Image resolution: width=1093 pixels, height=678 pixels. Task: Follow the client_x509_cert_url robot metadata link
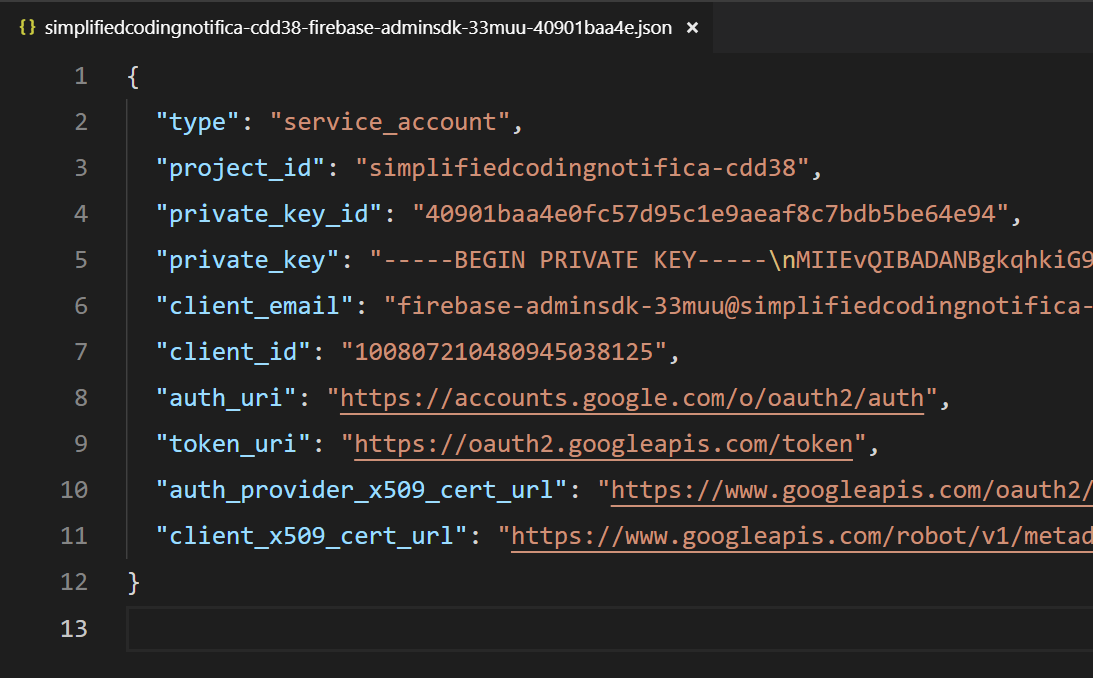pyautogui.click(x=800, y=536)
